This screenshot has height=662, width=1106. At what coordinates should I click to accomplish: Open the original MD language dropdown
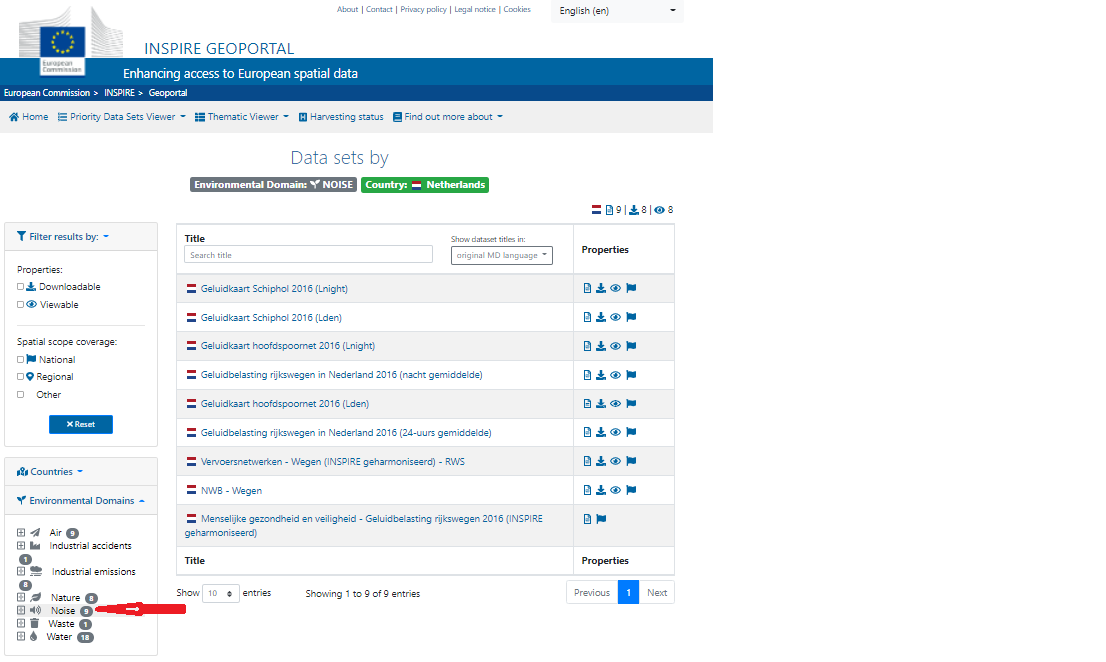tap(502, 255)
